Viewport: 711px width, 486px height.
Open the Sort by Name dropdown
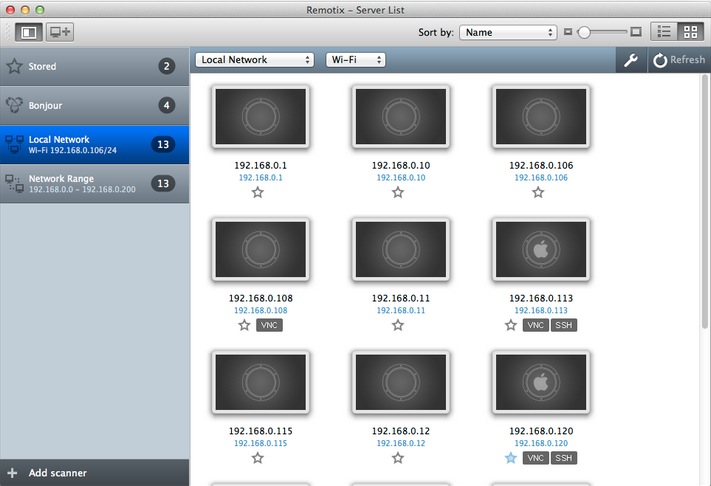(x=508, y=32)
